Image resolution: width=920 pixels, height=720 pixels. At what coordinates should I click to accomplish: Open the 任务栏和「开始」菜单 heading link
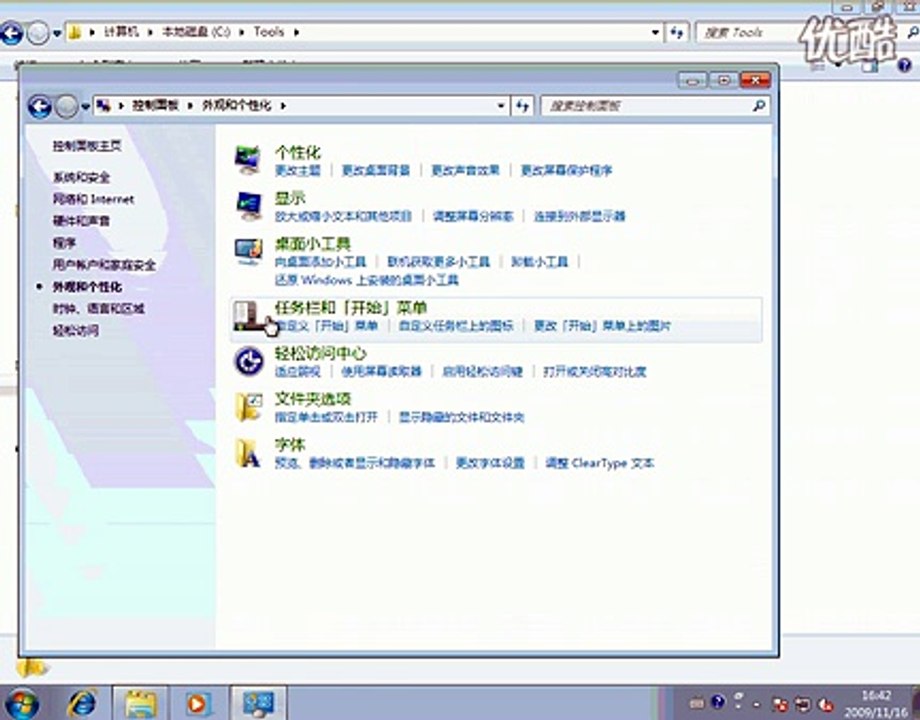coord(351,307)
